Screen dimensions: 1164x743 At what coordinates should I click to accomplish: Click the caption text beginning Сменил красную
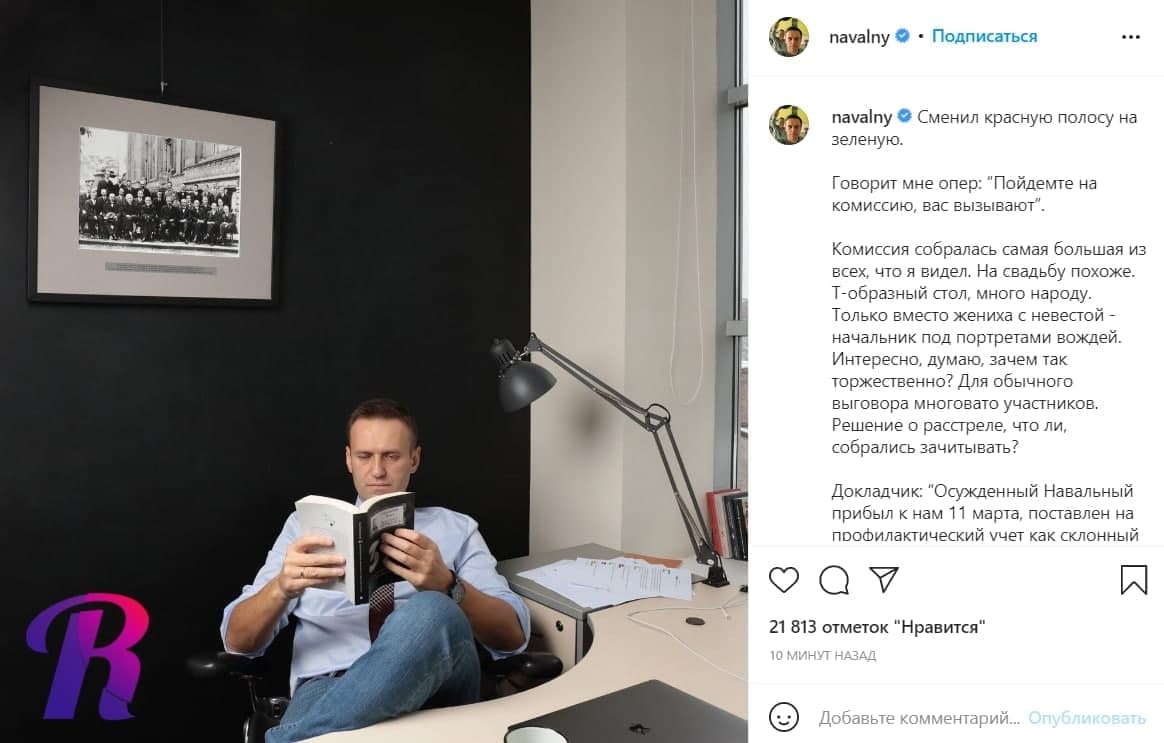(x=984, y=128)
